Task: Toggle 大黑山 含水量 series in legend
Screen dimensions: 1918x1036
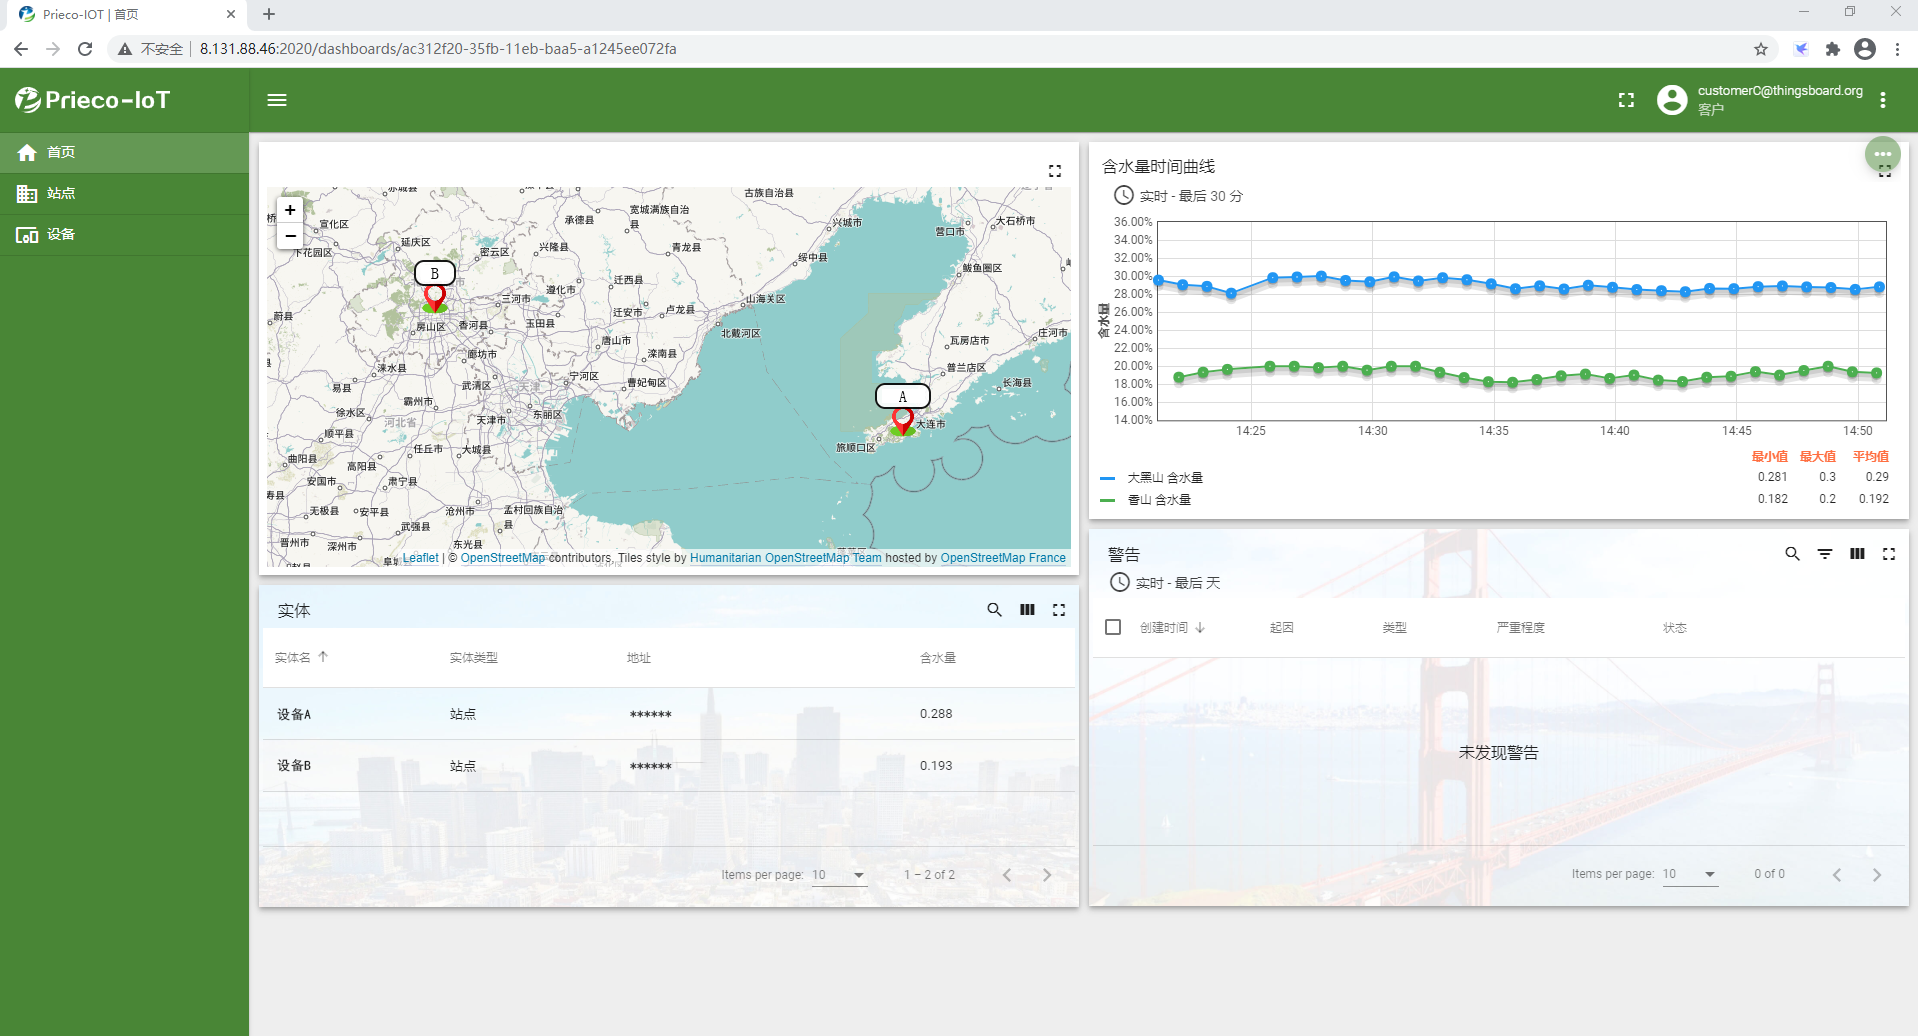Action: click(x=1164, y=478)
